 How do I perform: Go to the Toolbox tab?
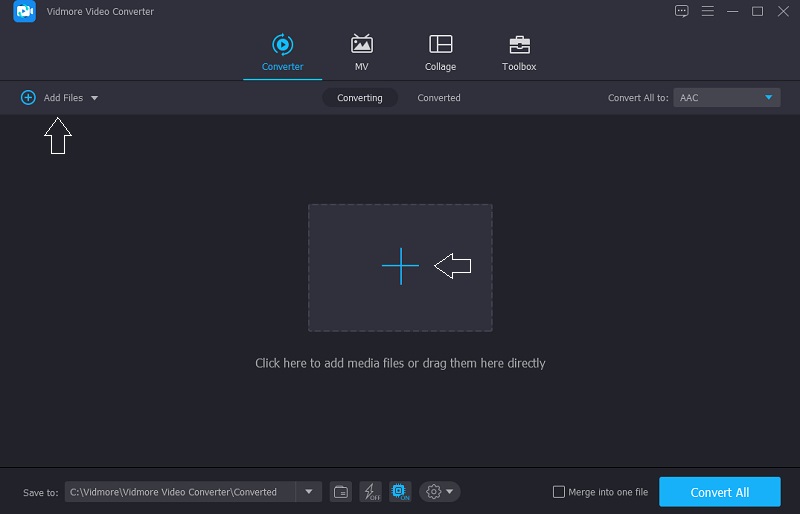pyautogui.click(x=519, y=53)
